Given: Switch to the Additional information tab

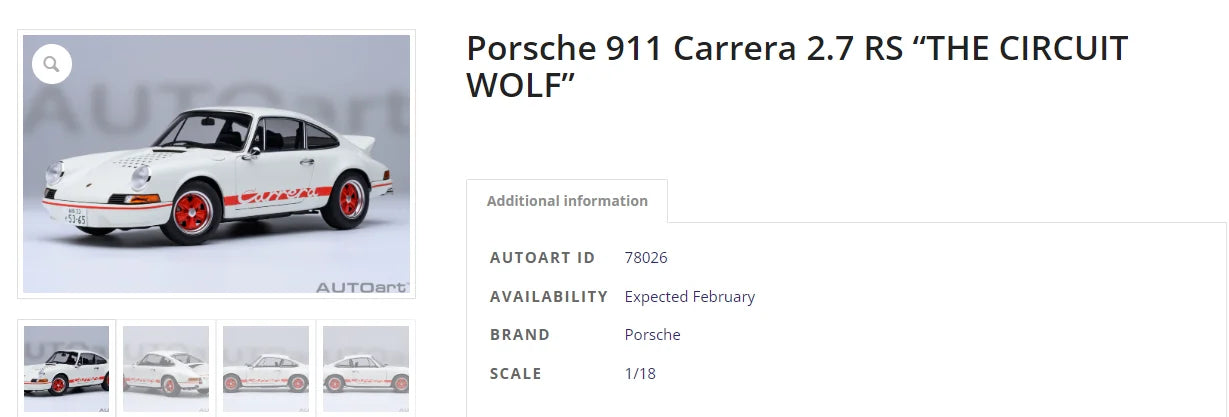Looking at the screenshot, I should click(567, 201).
